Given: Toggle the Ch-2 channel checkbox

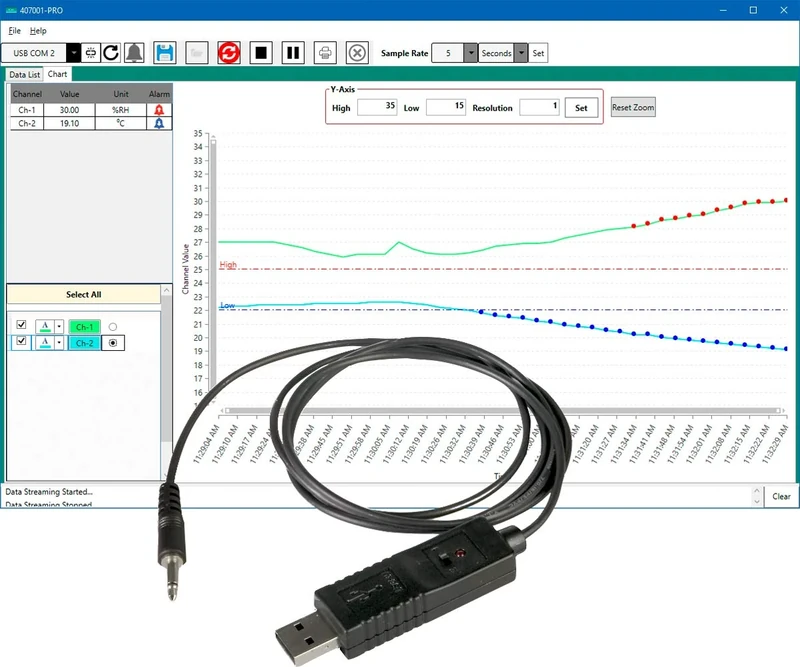Looking at the screenshot, I should (22, 342).
